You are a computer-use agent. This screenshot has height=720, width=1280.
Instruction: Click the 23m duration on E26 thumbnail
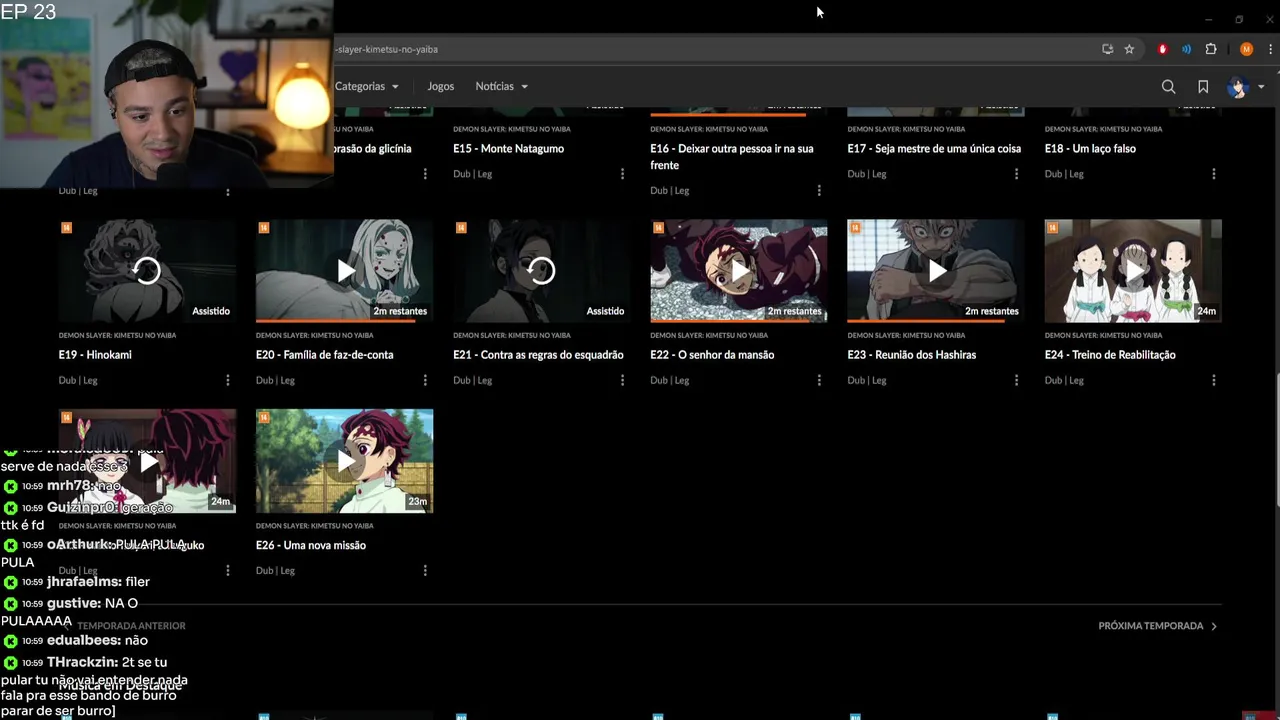click(x=417, y=501)
